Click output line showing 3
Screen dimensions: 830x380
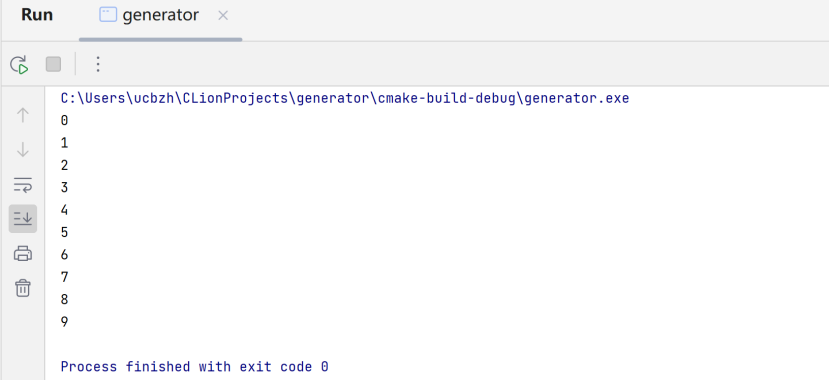pyautogui.click(x=65, y=188)
